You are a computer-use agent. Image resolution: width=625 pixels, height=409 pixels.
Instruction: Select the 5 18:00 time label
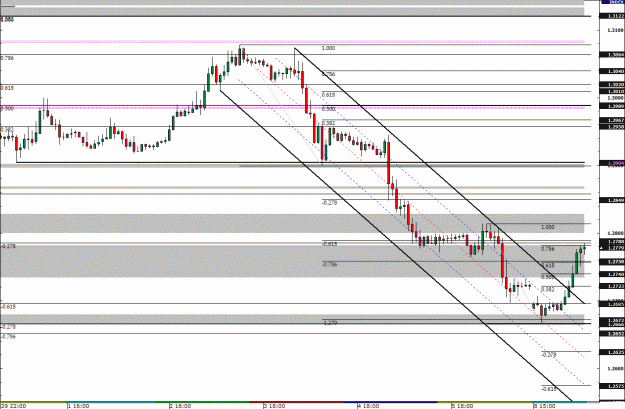point(462,406)
